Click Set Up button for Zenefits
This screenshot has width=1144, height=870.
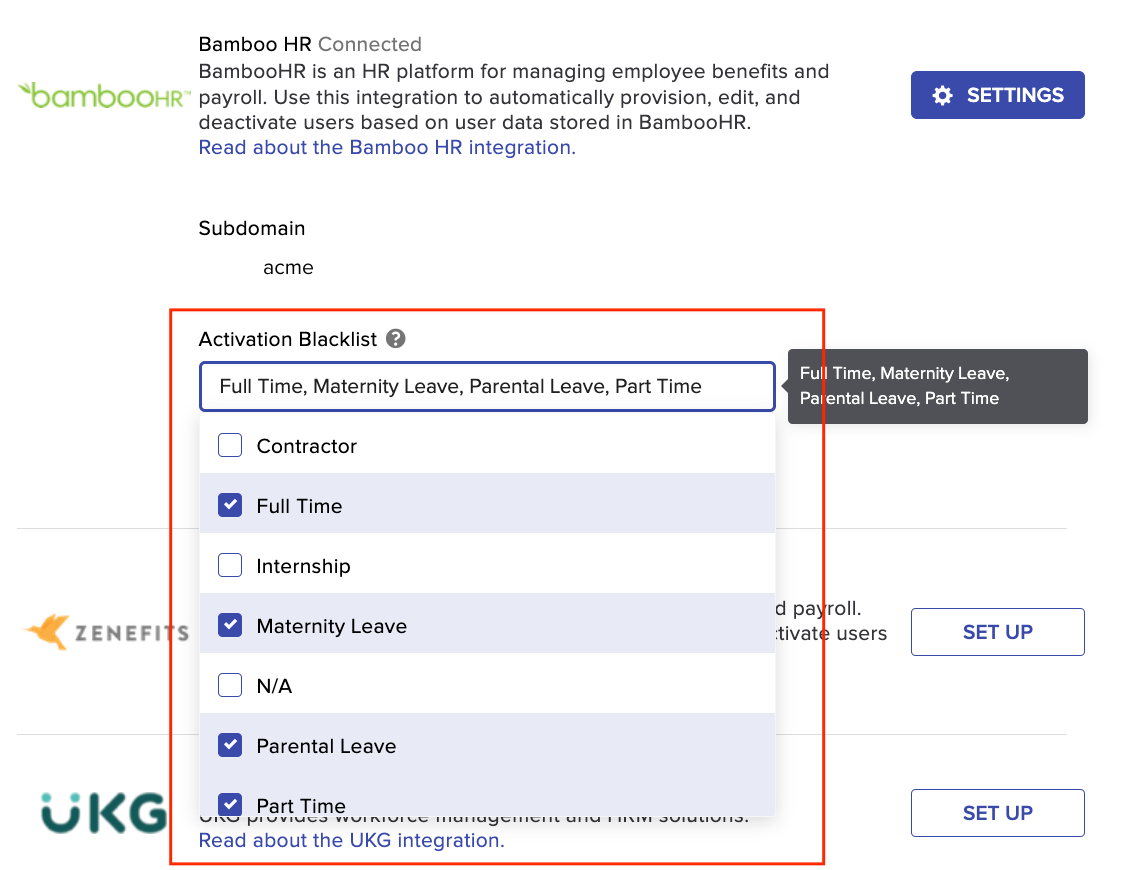point(997,632)
